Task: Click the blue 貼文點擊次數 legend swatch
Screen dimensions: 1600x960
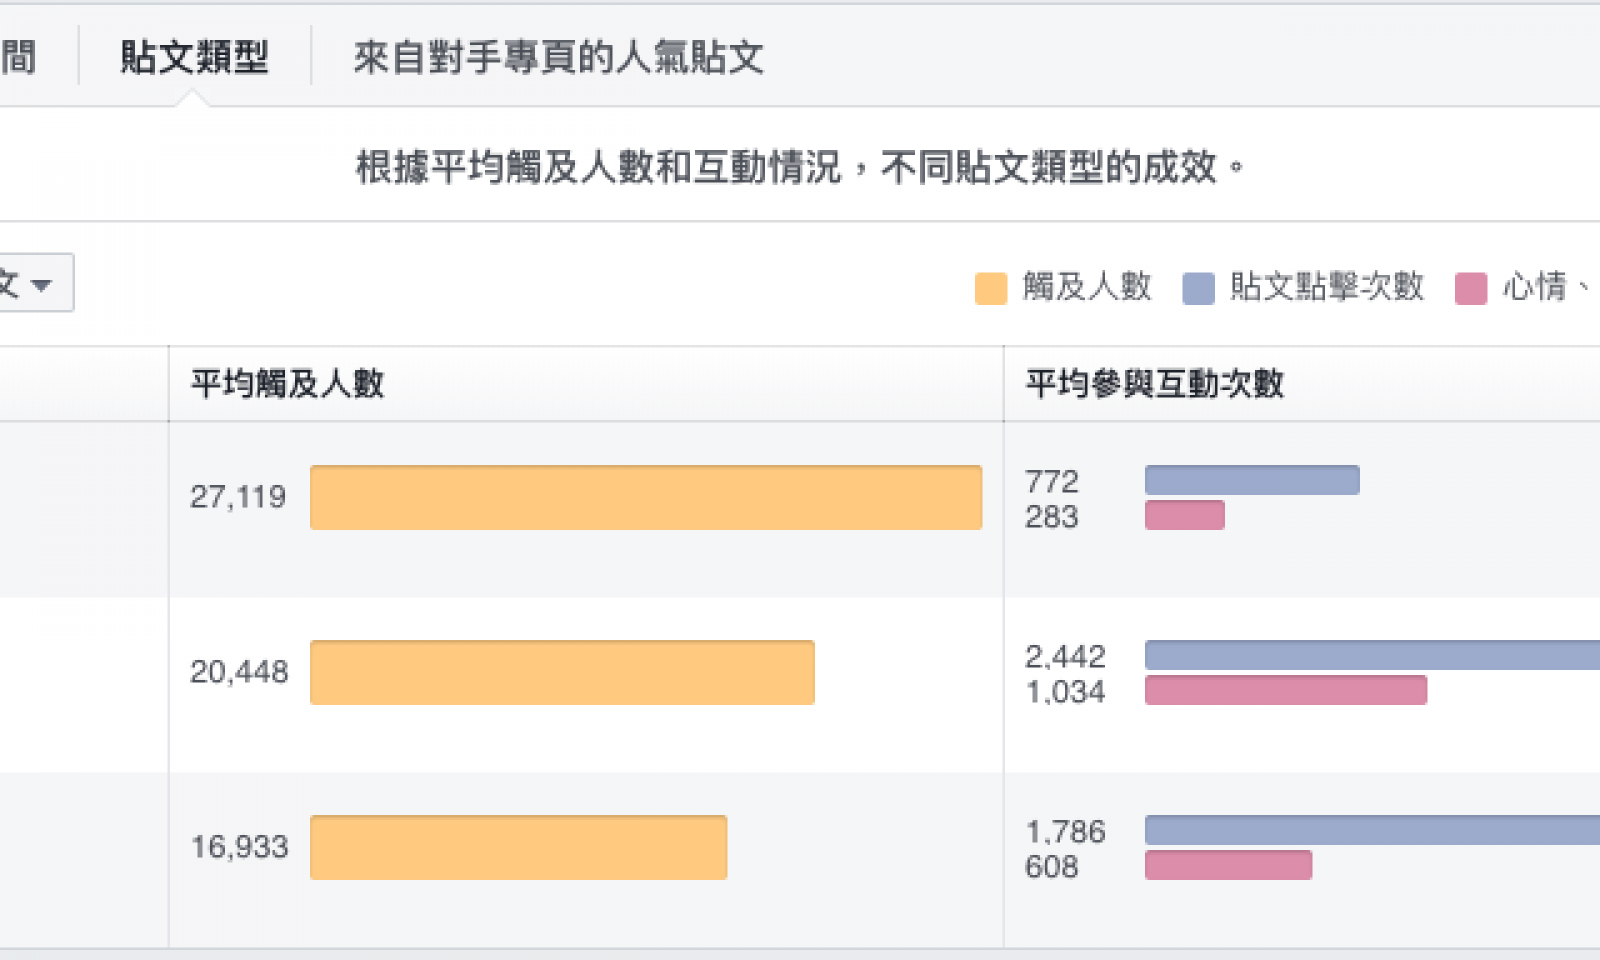Action: pos(1198,288)
